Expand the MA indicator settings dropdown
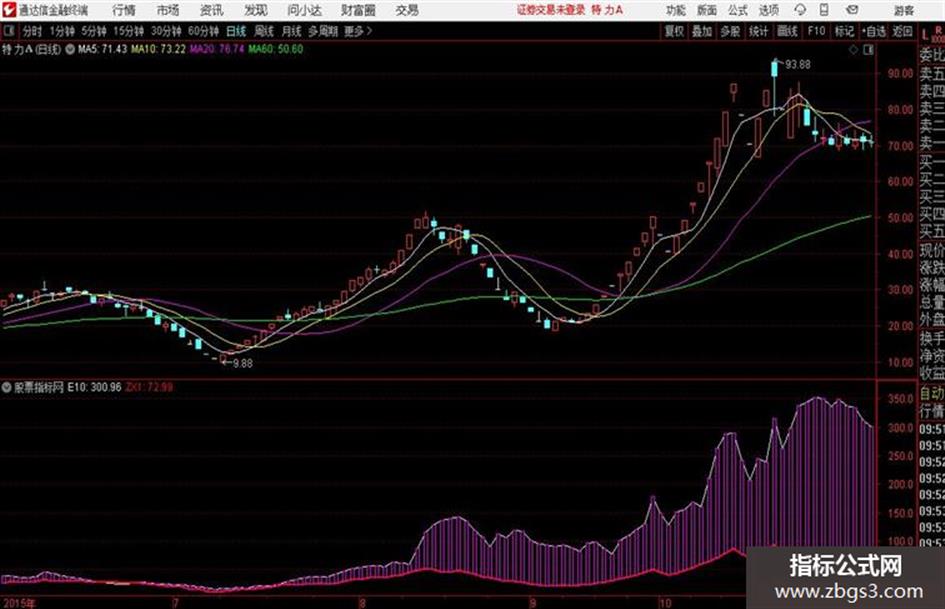The image size is (945, 609). click(70, 49)
